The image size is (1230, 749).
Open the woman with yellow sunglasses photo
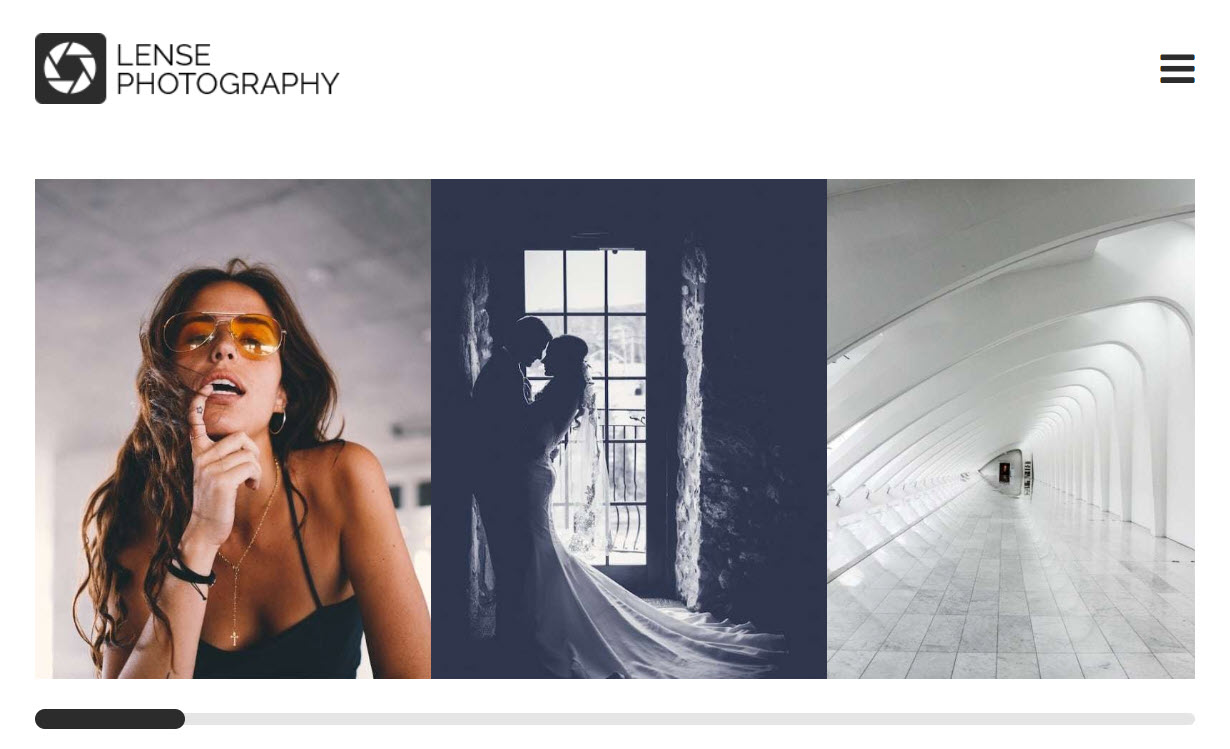click(233, 429)
